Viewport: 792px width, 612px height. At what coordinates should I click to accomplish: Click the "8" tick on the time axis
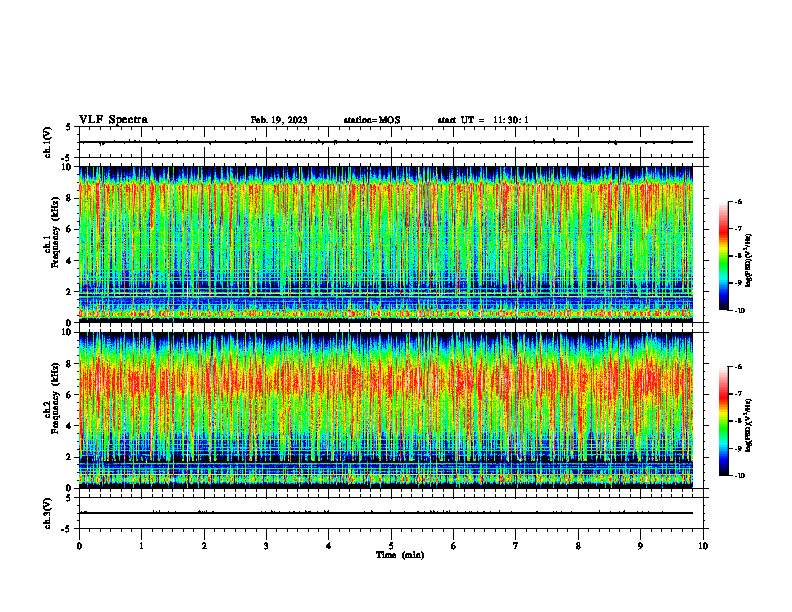tap(578, 546)
